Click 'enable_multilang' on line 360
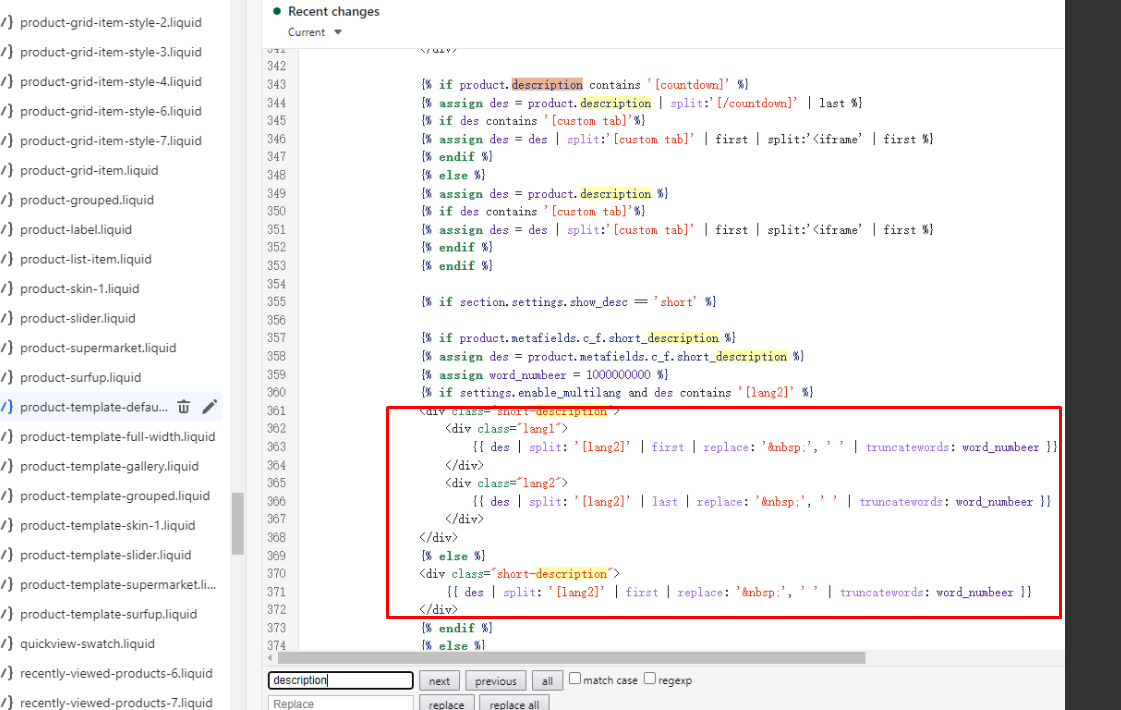Image resolution: width=1121 pixels, height=710 pixels. pyautogui.click(x=570, y=393)
